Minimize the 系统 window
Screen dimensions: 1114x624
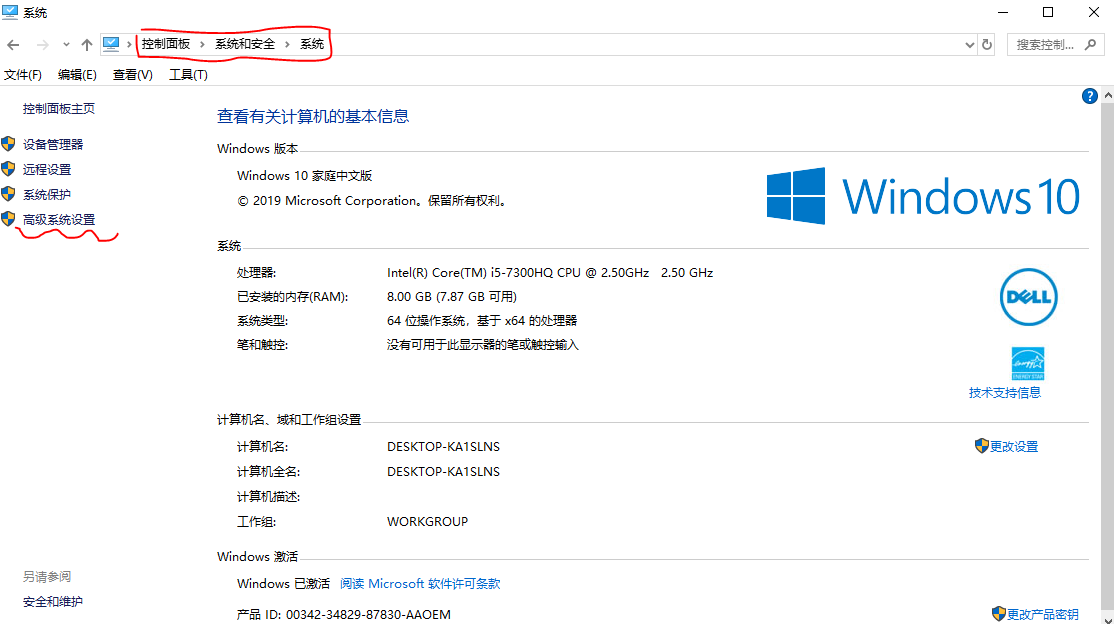coord(1002,12)
